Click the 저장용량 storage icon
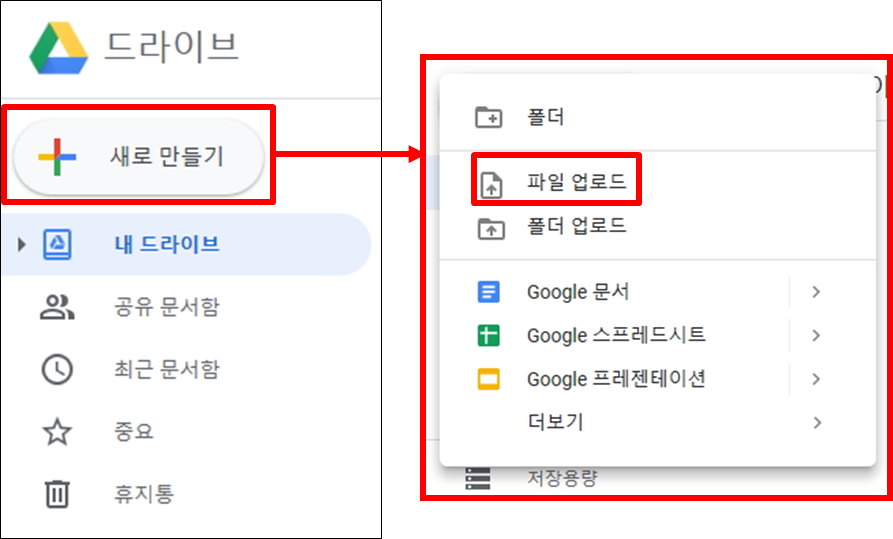The image size is (893, 539). point(478,479)
